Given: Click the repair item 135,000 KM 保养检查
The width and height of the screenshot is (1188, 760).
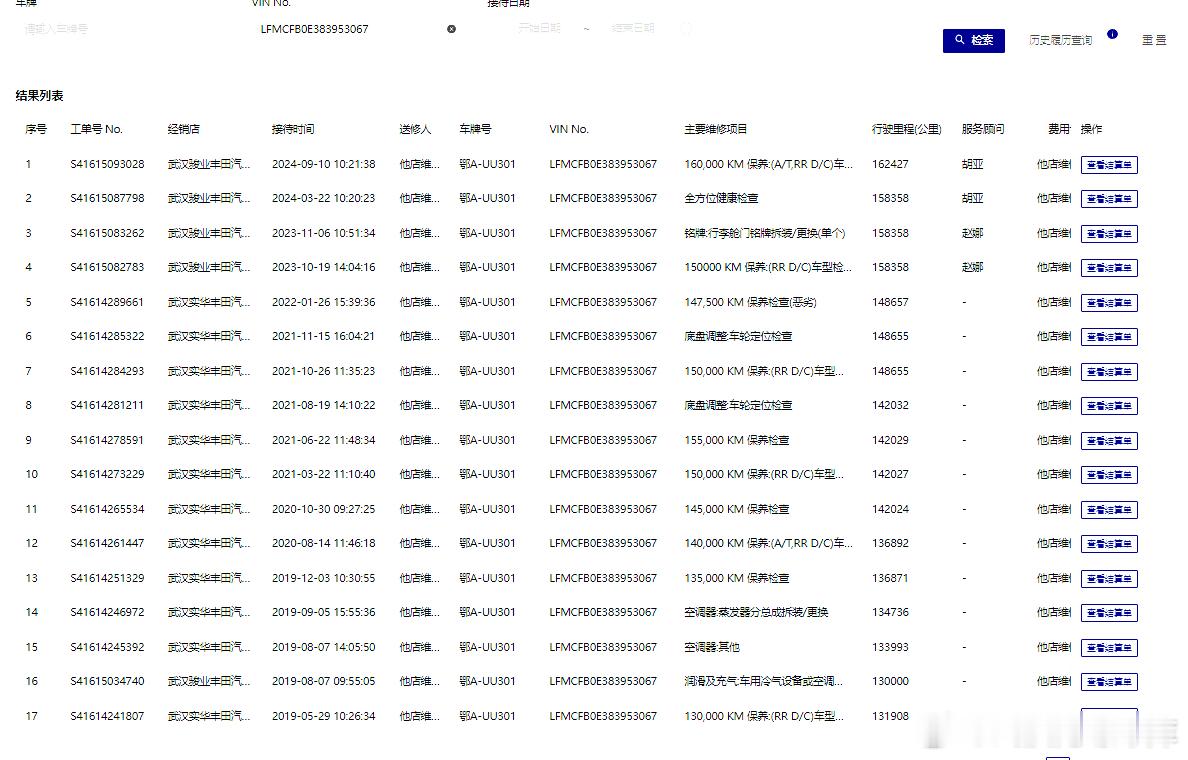Looking at the screenshot, I should coord(736,578).
